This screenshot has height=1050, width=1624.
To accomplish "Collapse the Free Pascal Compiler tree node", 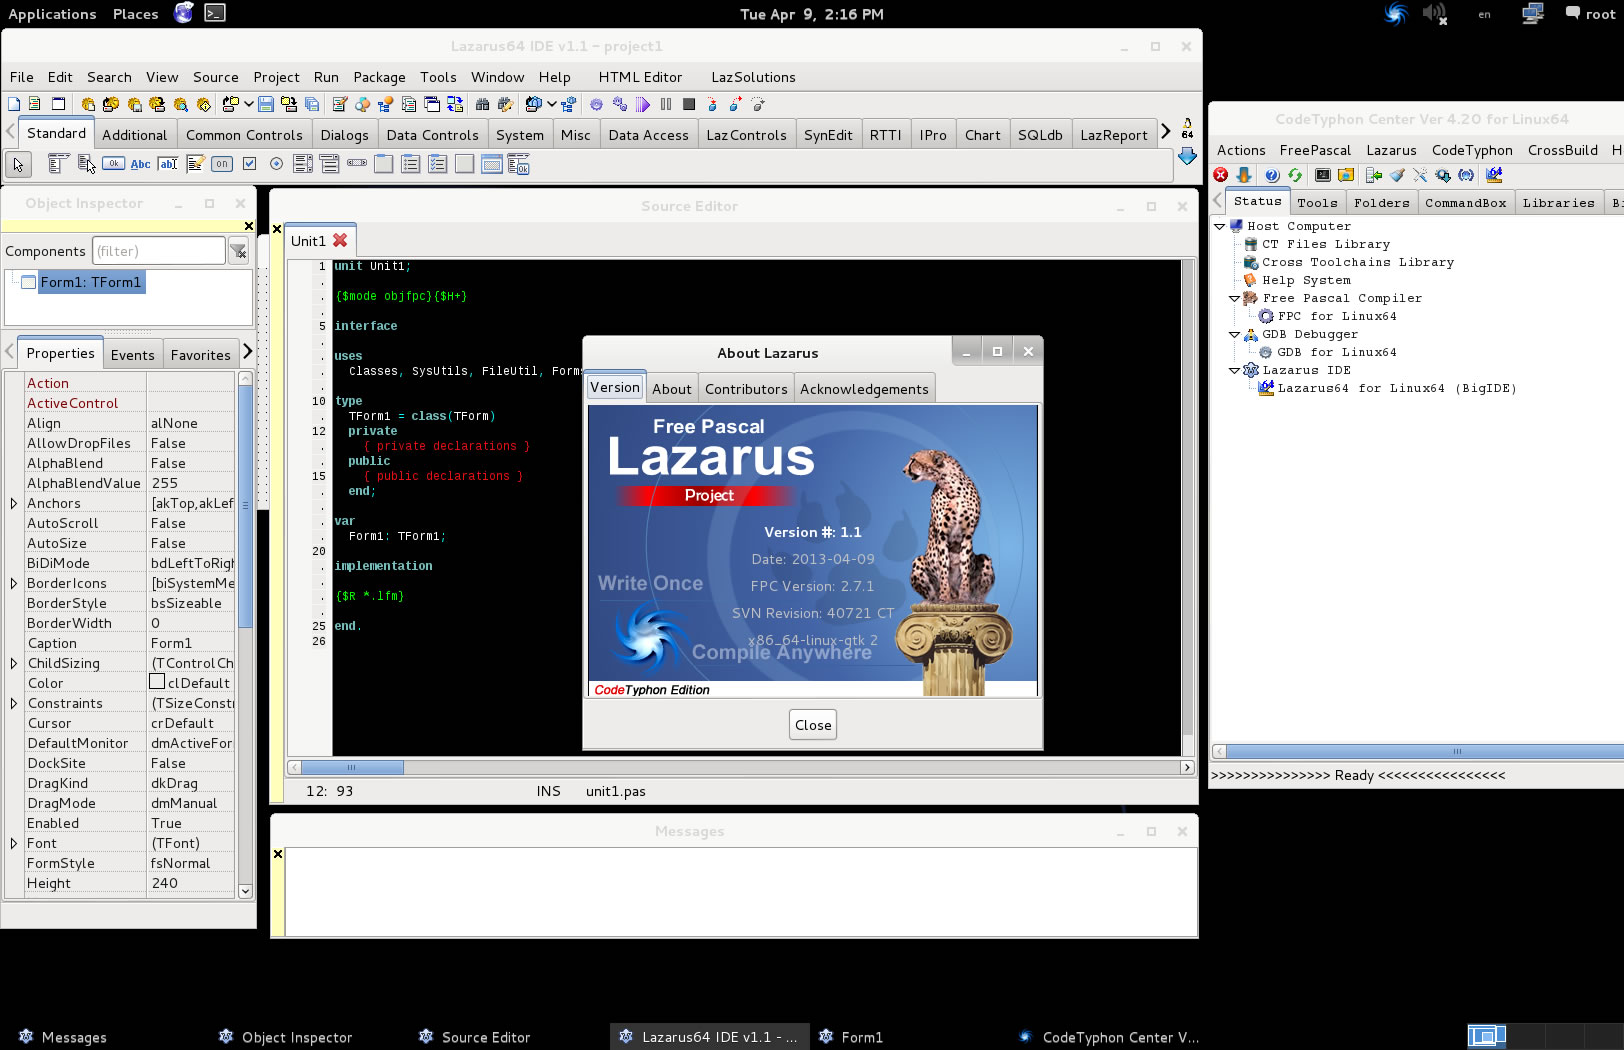I will point(1235,298).
